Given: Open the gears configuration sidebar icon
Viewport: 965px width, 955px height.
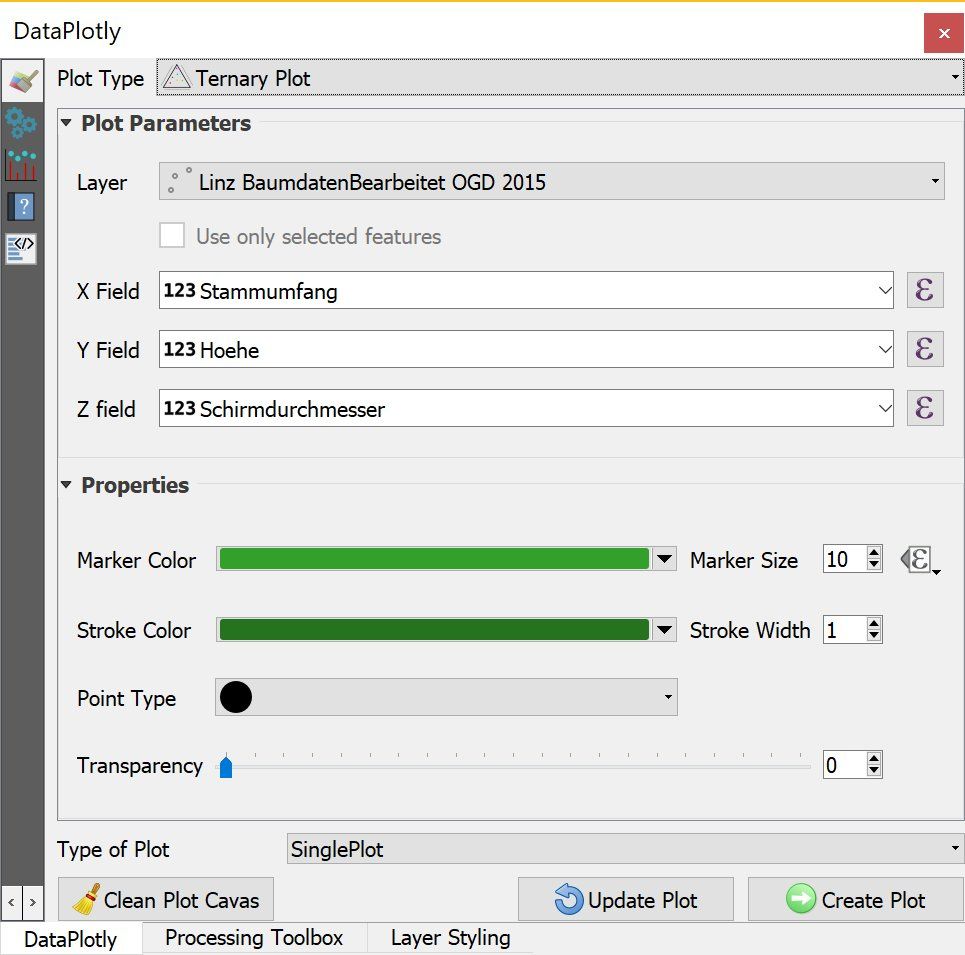Looking at the screenshot, I should click(22, 123).
